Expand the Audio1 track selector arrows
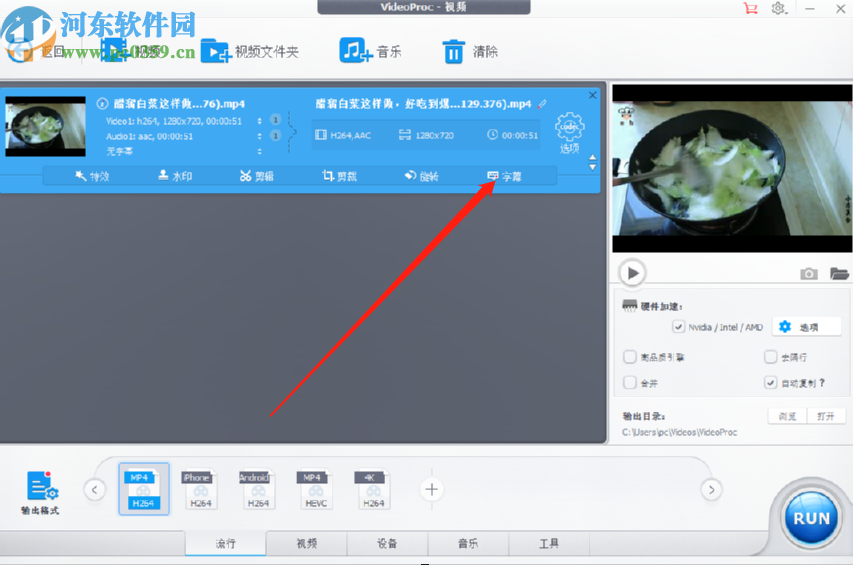Image resolution: width=853 pixels, height=565 pixels. pyautogui.click(x=259, y=136)
